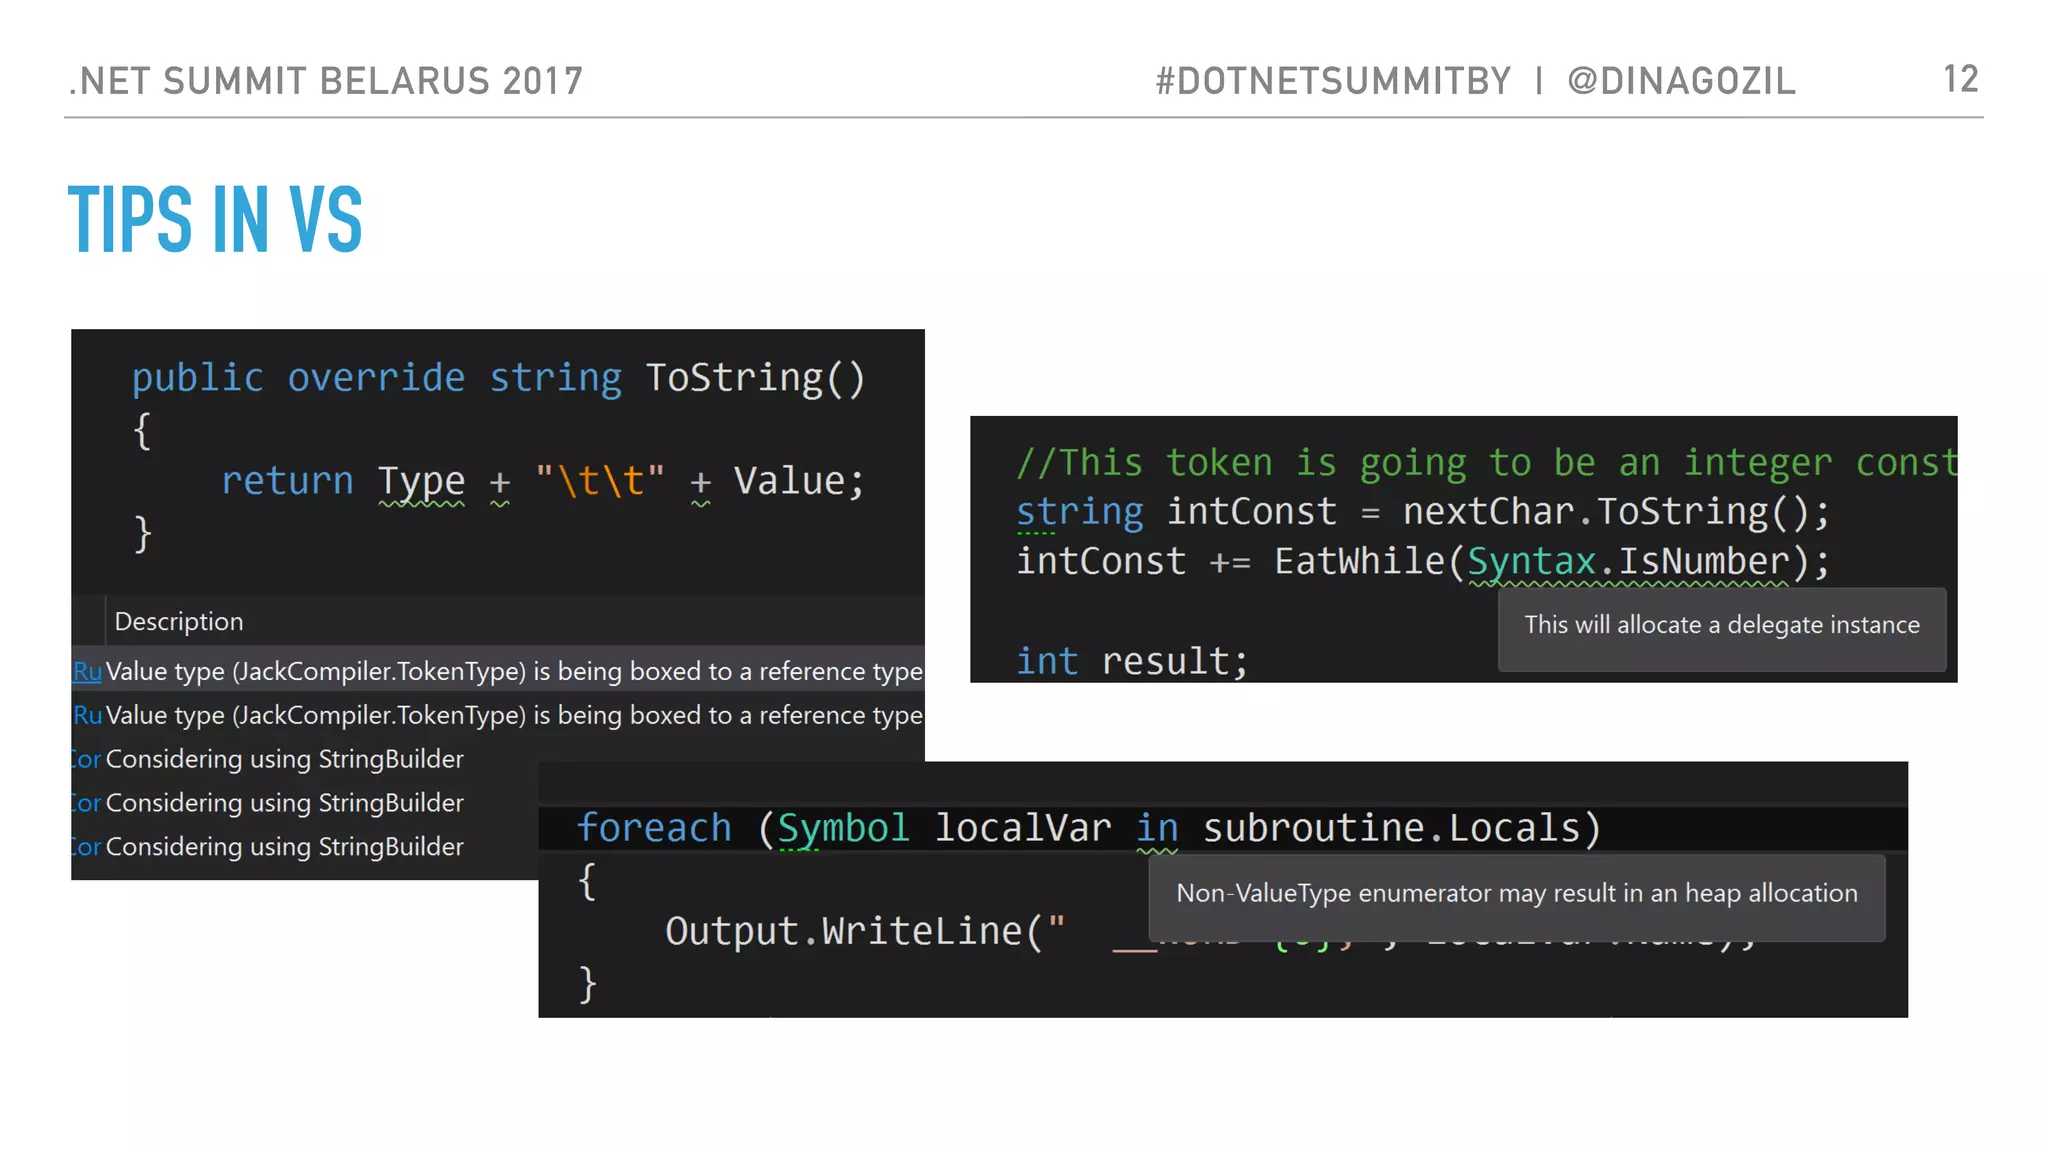
Task: Click the 'override' keyword
Action: 376,378
